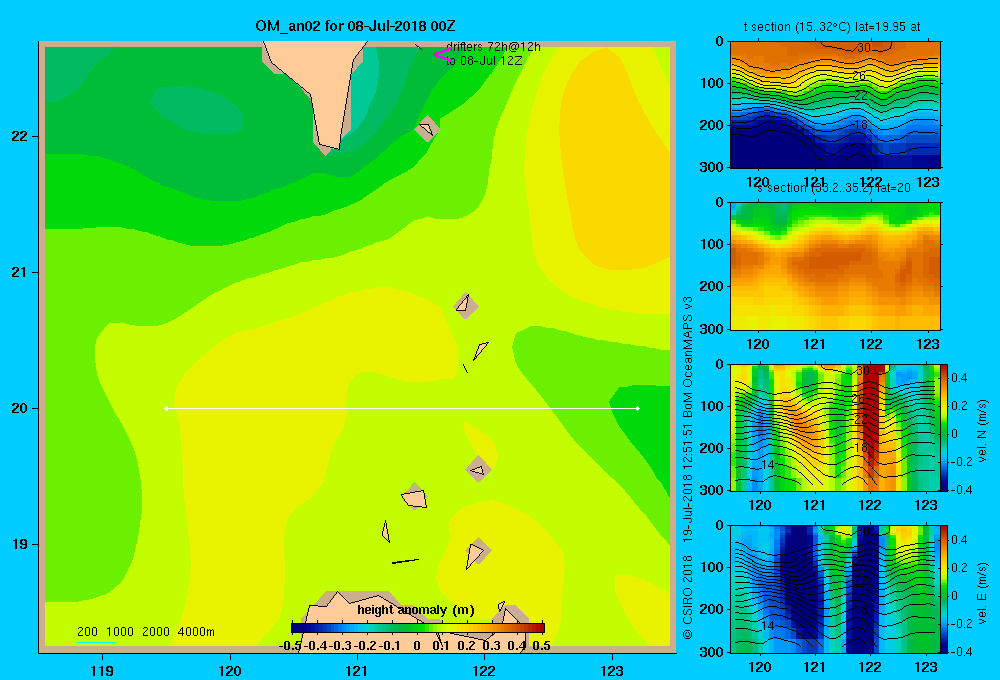This screenshot has height=680, width=1000.
Task: Click longitude label 119 under main map
Action: (102, 670)
